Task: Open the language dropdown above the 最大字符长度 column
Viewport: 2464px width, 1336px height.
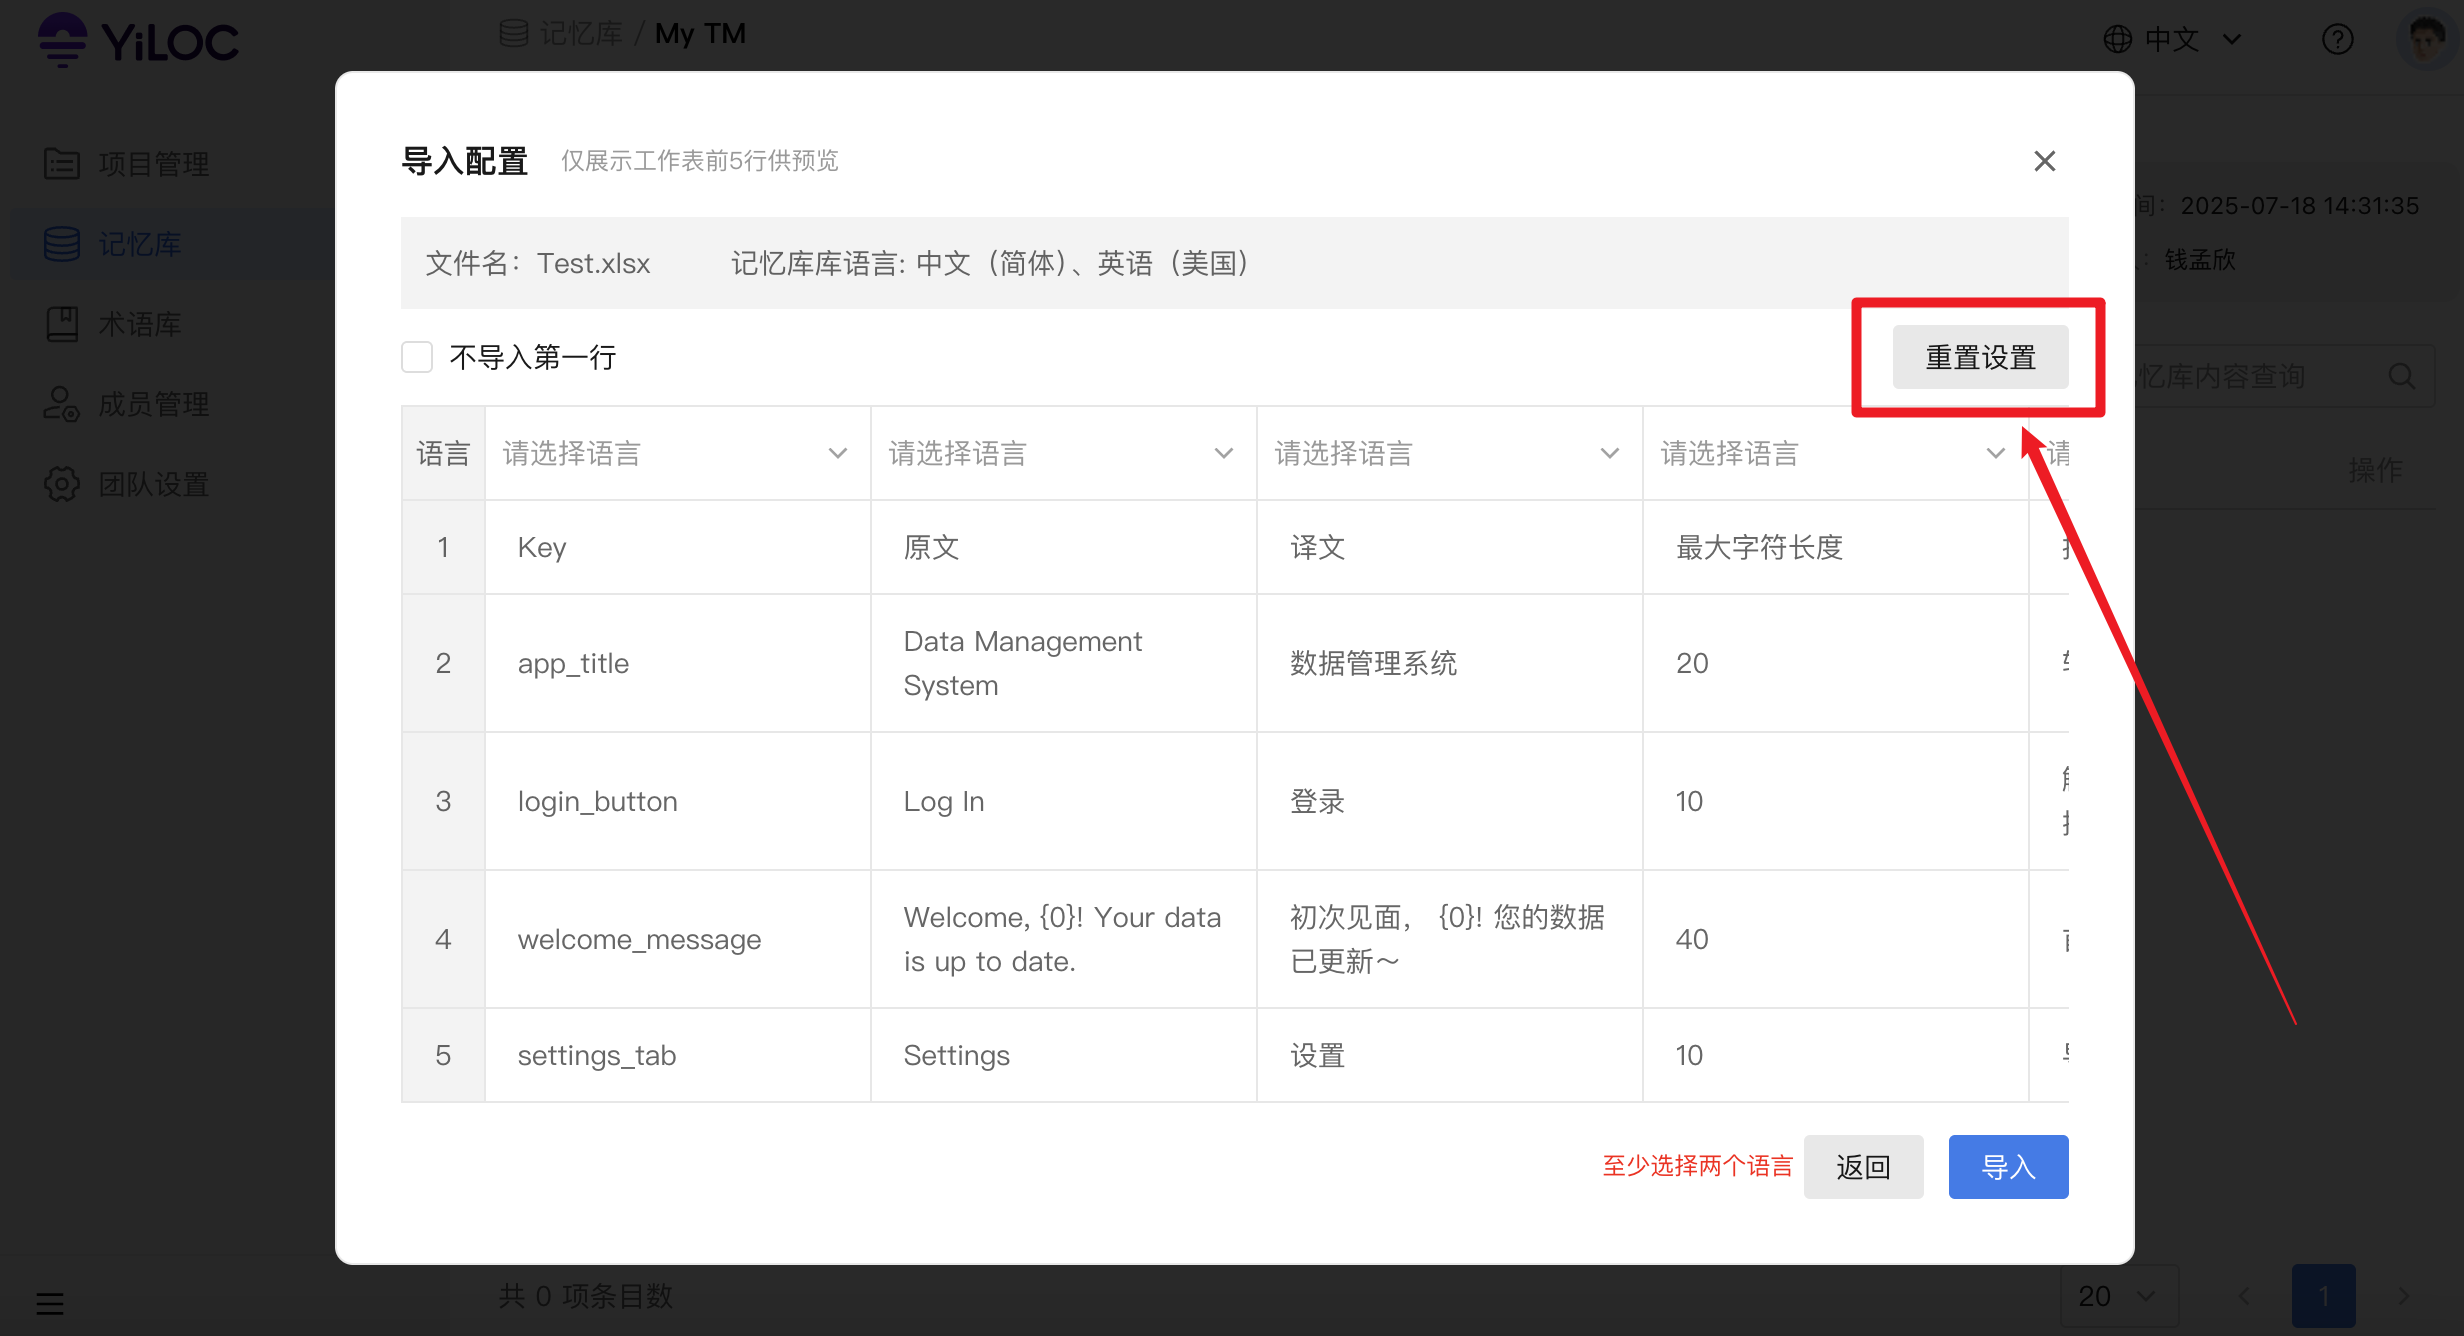Action: (1835, 454)
